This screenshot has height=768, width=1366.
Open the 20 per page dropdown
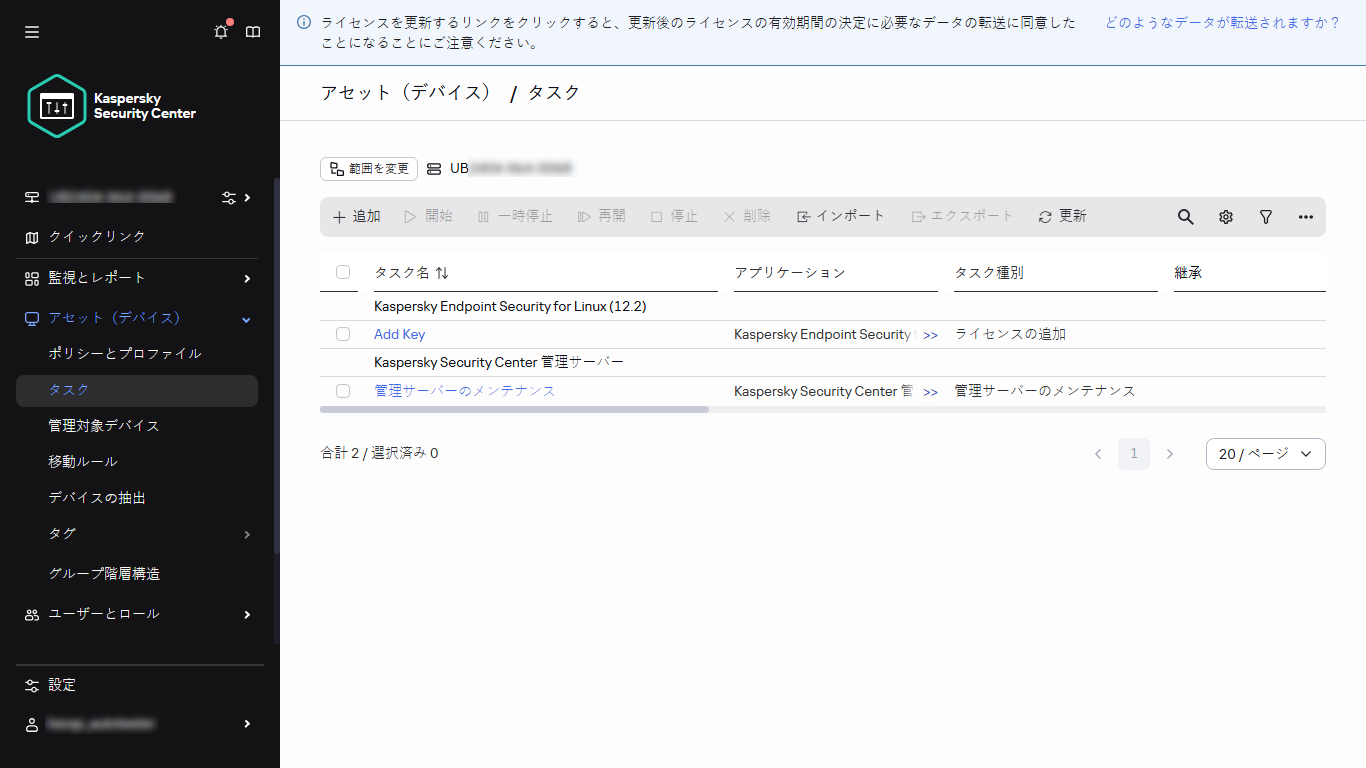pos(1265,453)
